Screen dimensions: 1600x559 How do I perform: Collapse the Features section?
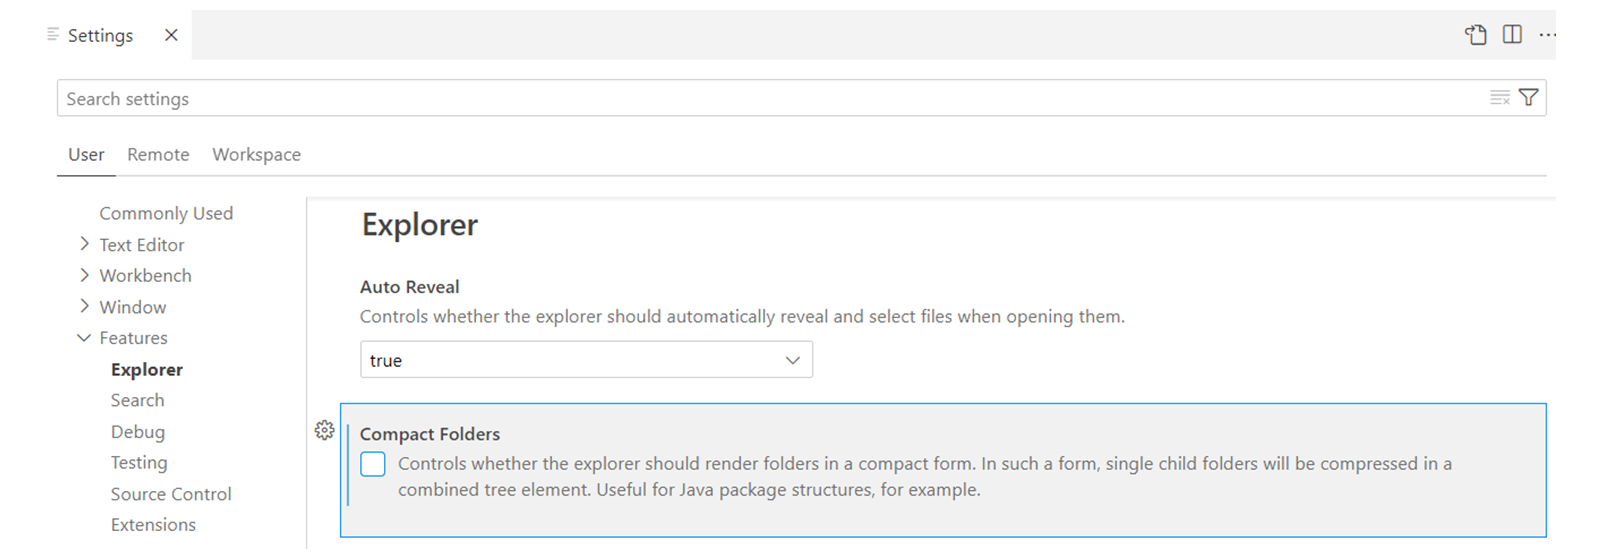pos(84,338)
